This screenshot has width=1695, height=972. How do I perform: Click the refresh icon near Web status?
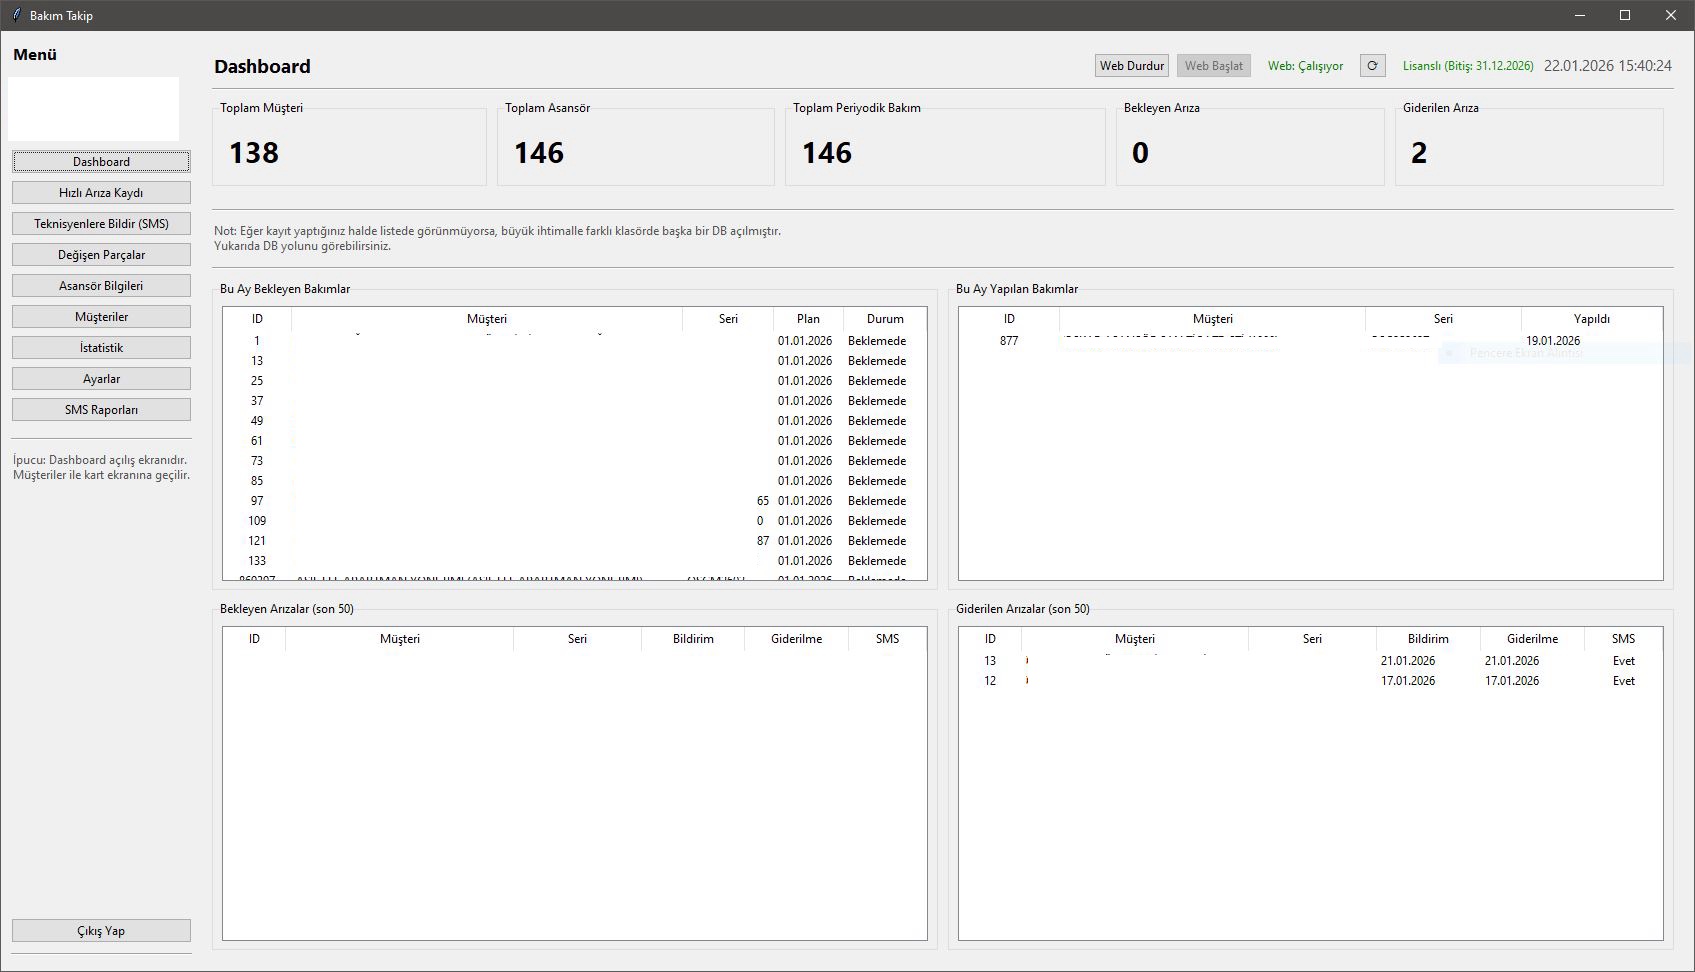[1372, 66]
